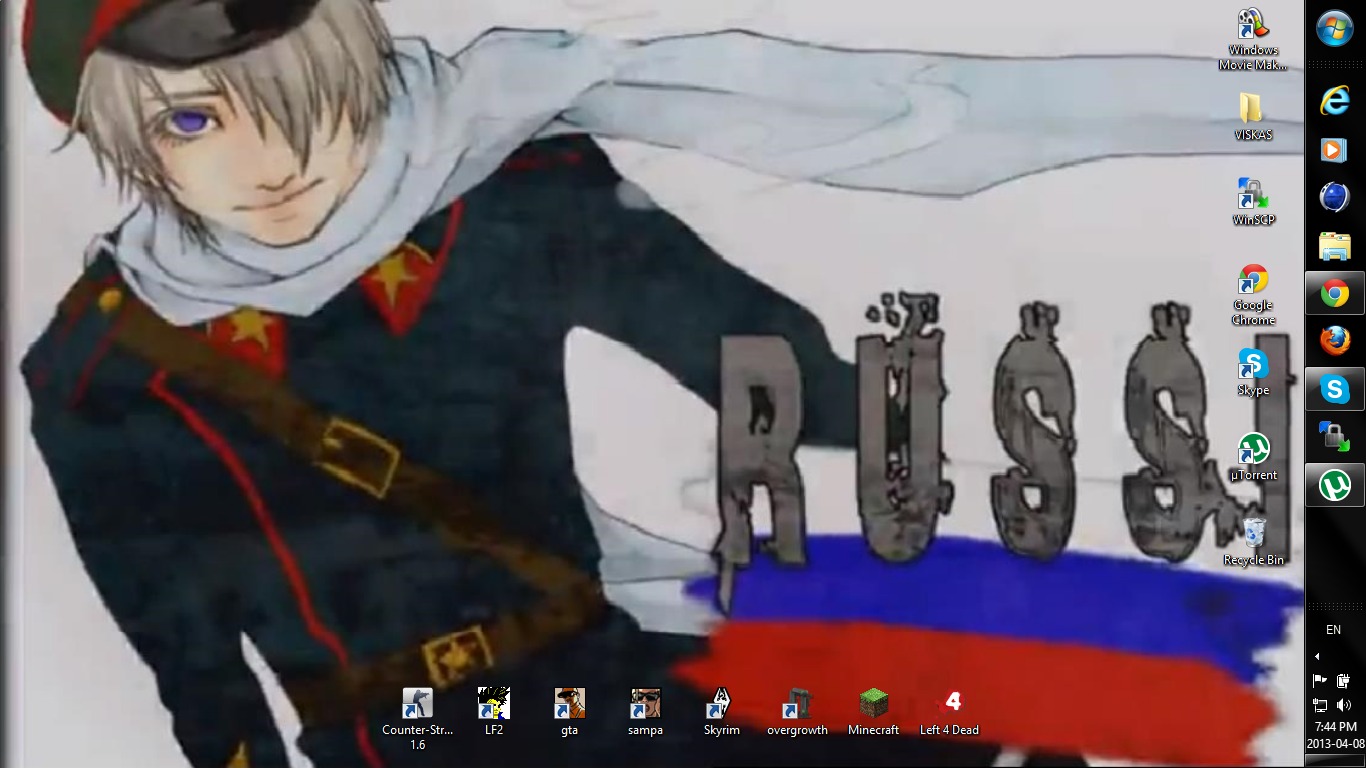Click the Show desktop button on the taskbar
1366x768 pixels.
tap(1335, 761)
